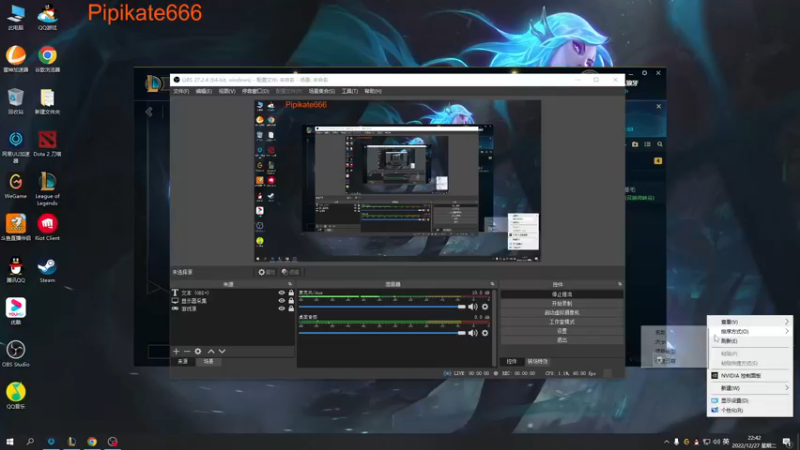Viewport: 800px width, 450px height.
Task: Click the Exit button in controls
Action: pos(562,340)
